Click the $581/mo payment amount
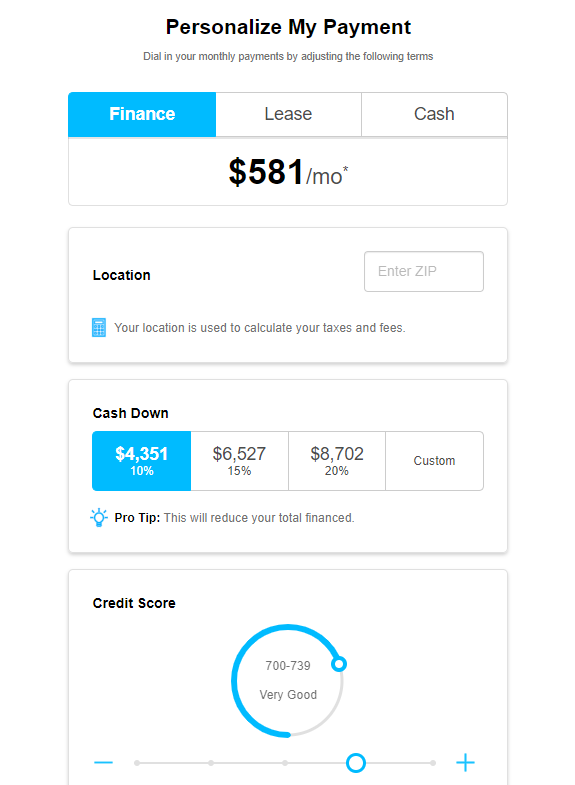Screen dimensions: 575x785 (x=288, y=172)
